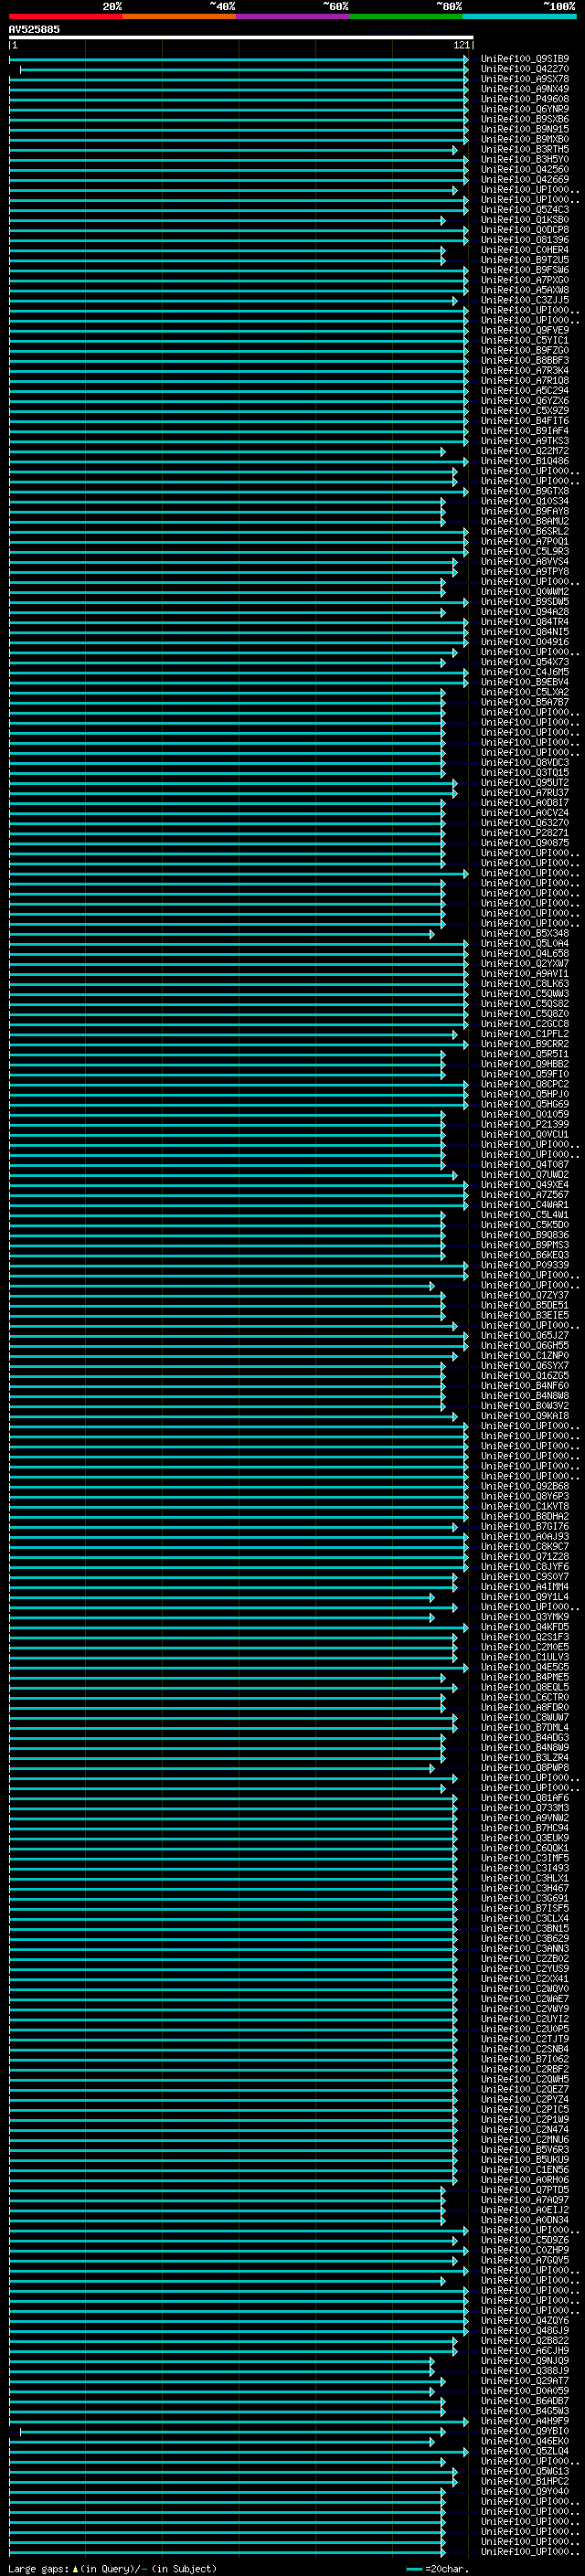The image size is (585, 2576).
Task: Select hit UniRef100_Q9YBI0
Action: (525, 2431)
